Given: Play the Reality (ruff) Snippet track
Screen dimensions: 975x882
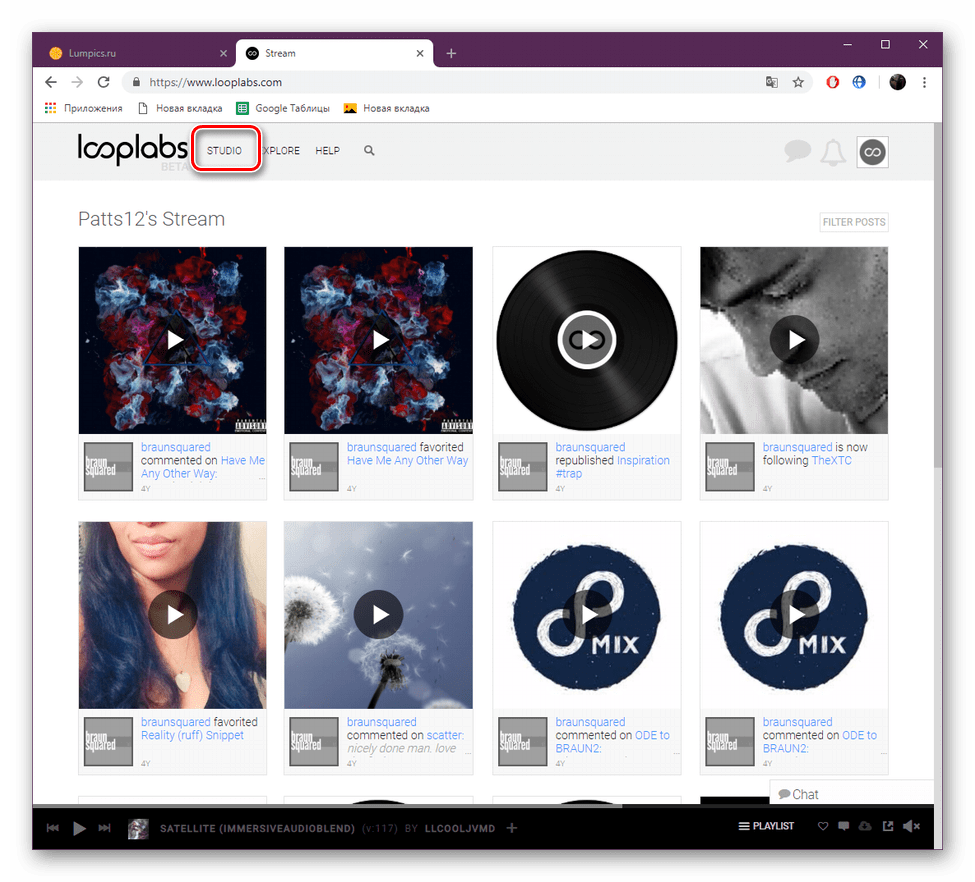Looking at the screenshot, I should [x=173, y=615].
